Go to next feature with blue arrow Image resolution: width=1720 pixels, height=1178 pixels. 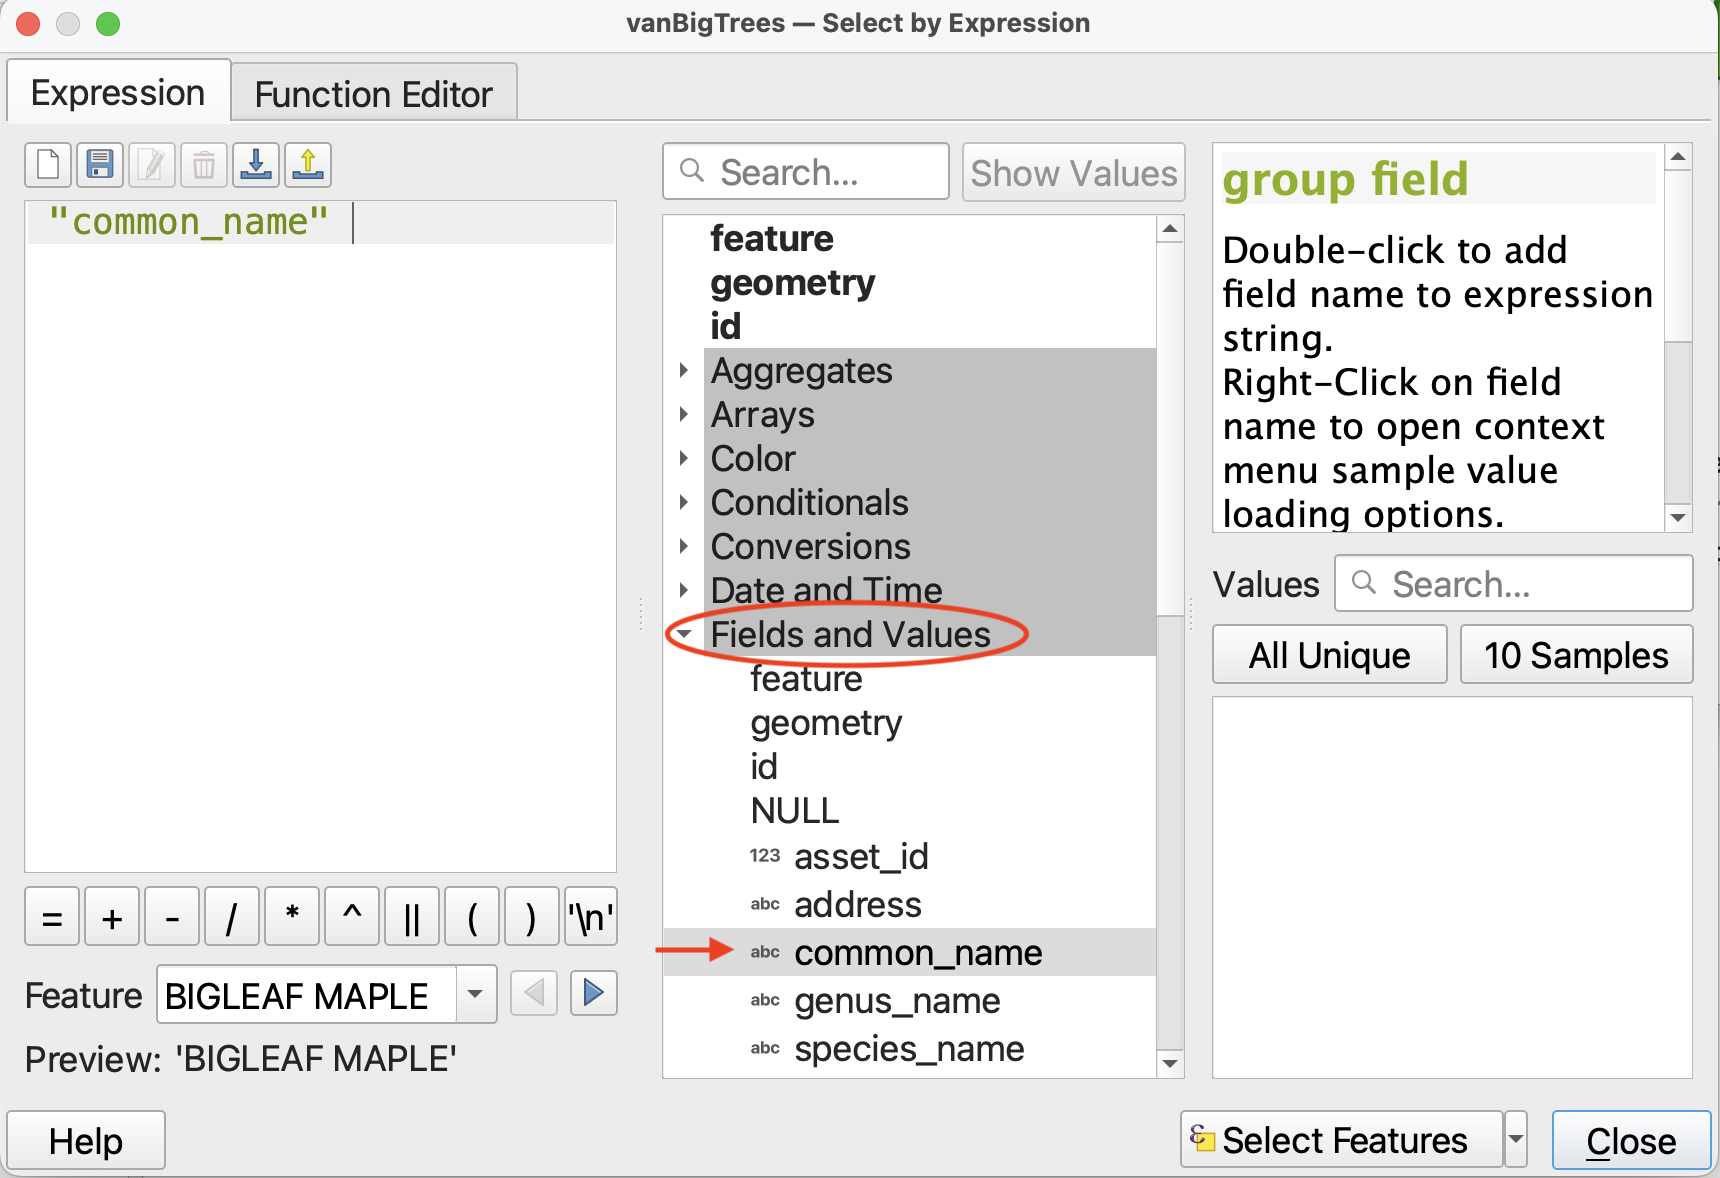[593, 993]
